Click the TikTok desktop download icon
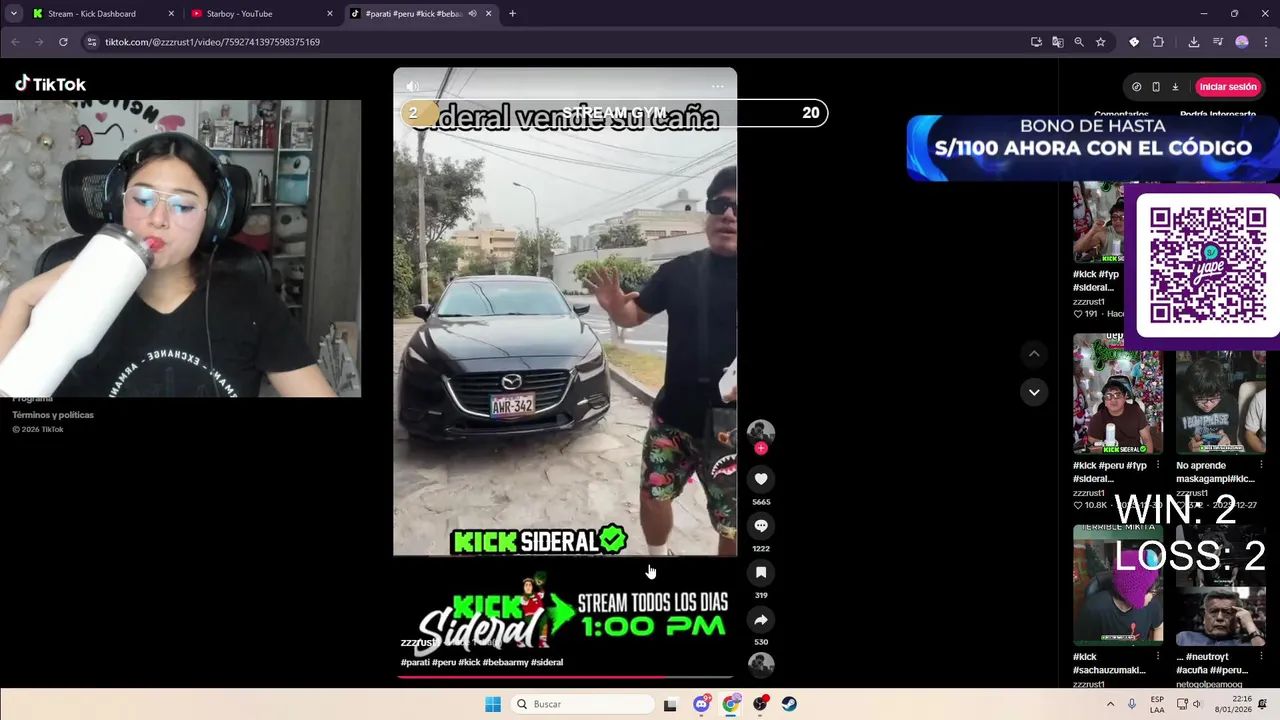Image resolution: width=1280 pixels, height=720 pixels. pyautogui.click(x=1175, y=87)
